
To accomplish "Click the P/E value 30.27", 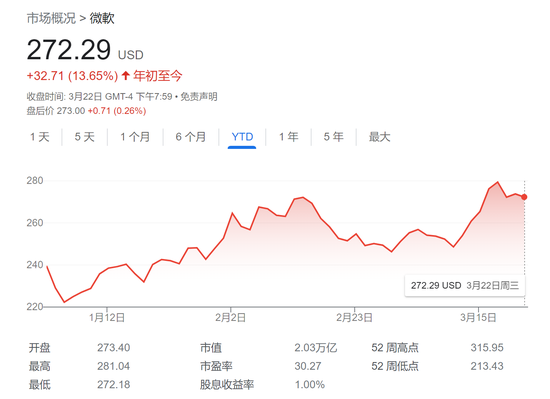I will 308,366.
